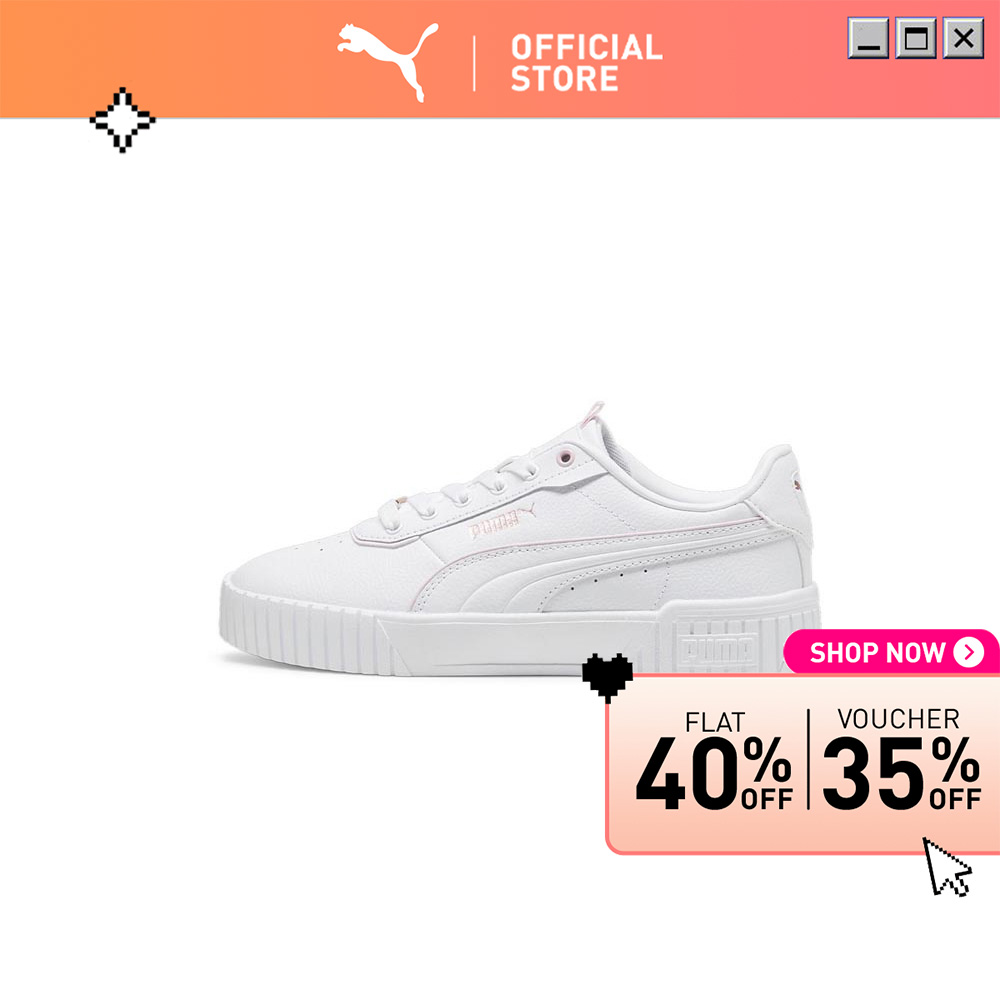Click the arrow circle in Shop Now

pos(969,652)
